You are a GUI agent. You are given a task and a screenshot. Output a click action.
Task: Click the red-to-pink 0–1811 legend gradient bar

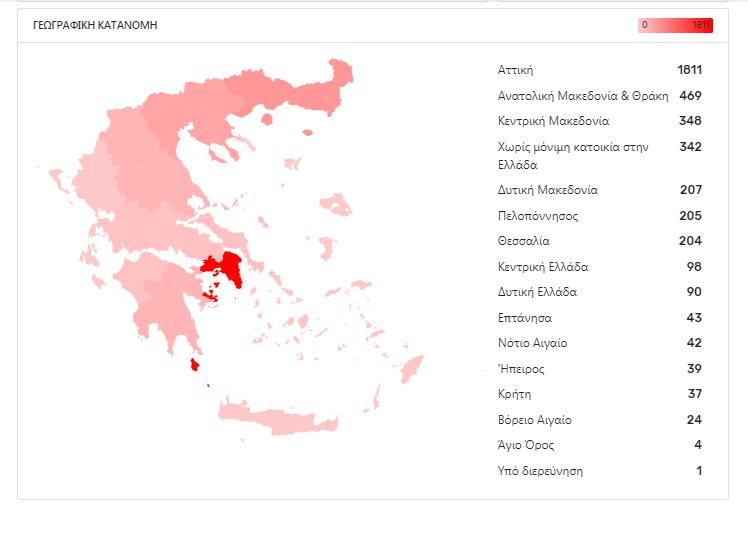(x=675, y=25)
